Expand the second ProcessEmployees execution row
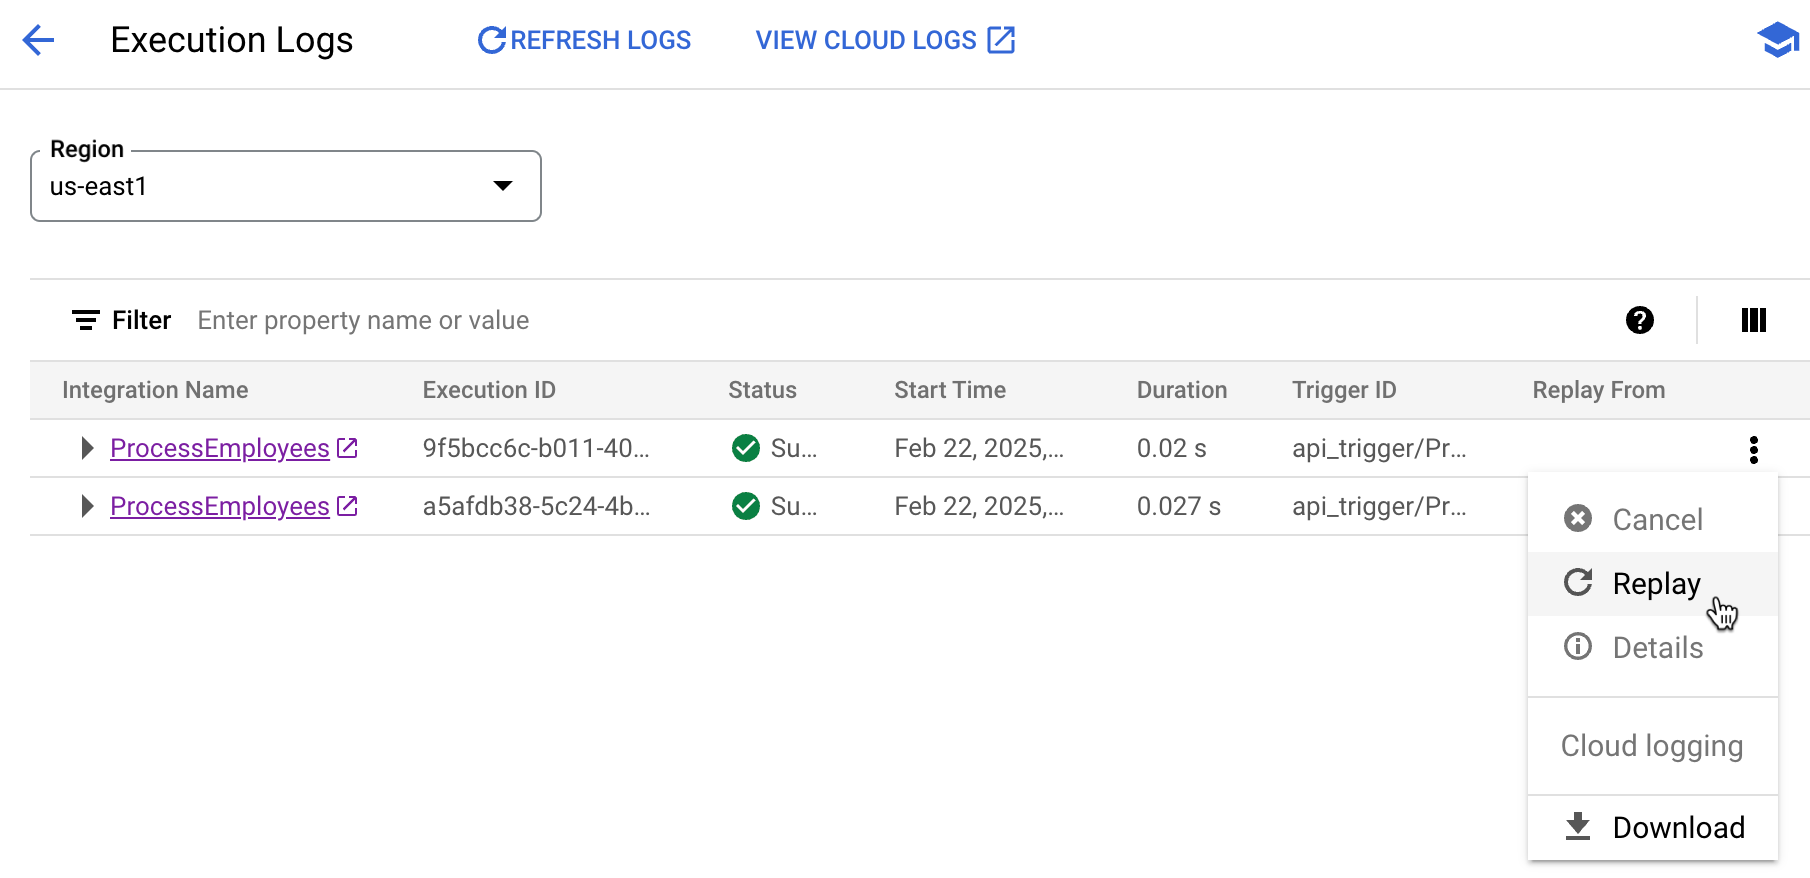 (87, 506)
